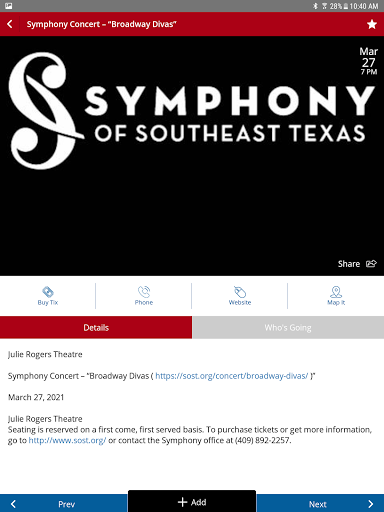The image size is (384, 512).
Task: Tap the Symphony of Southeast Texas banner
Action: [192, 156]
